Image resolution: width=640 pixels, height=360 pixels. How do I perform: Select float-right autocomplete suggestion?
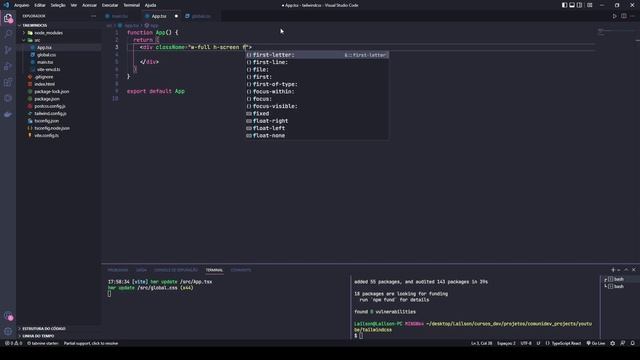(317, 121)
